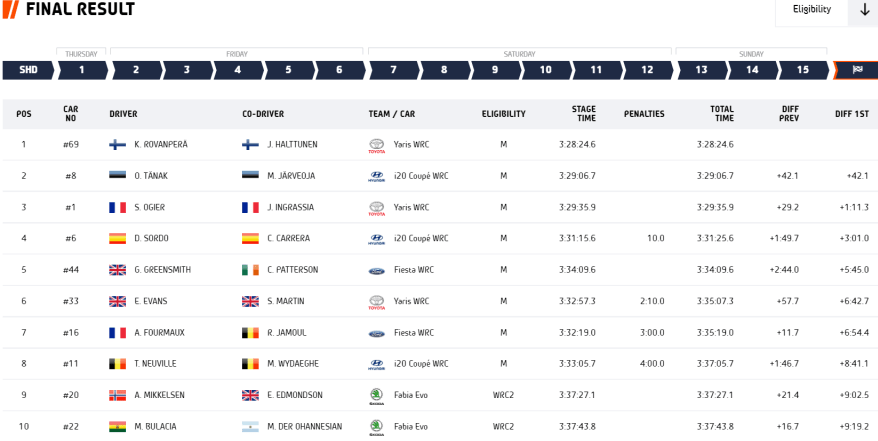Open the Eligibility filter dropdown
The image size is (878, 441).
click(x=812, y=10)
